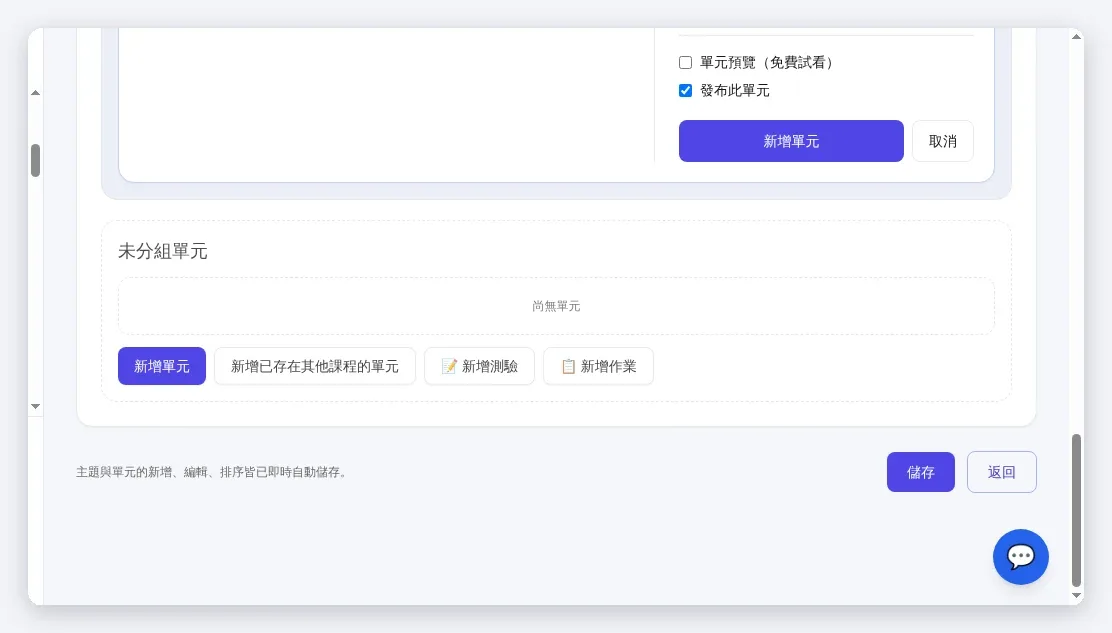Click the 取消 button
The image size is (1112, 633).
click(943, 141)
